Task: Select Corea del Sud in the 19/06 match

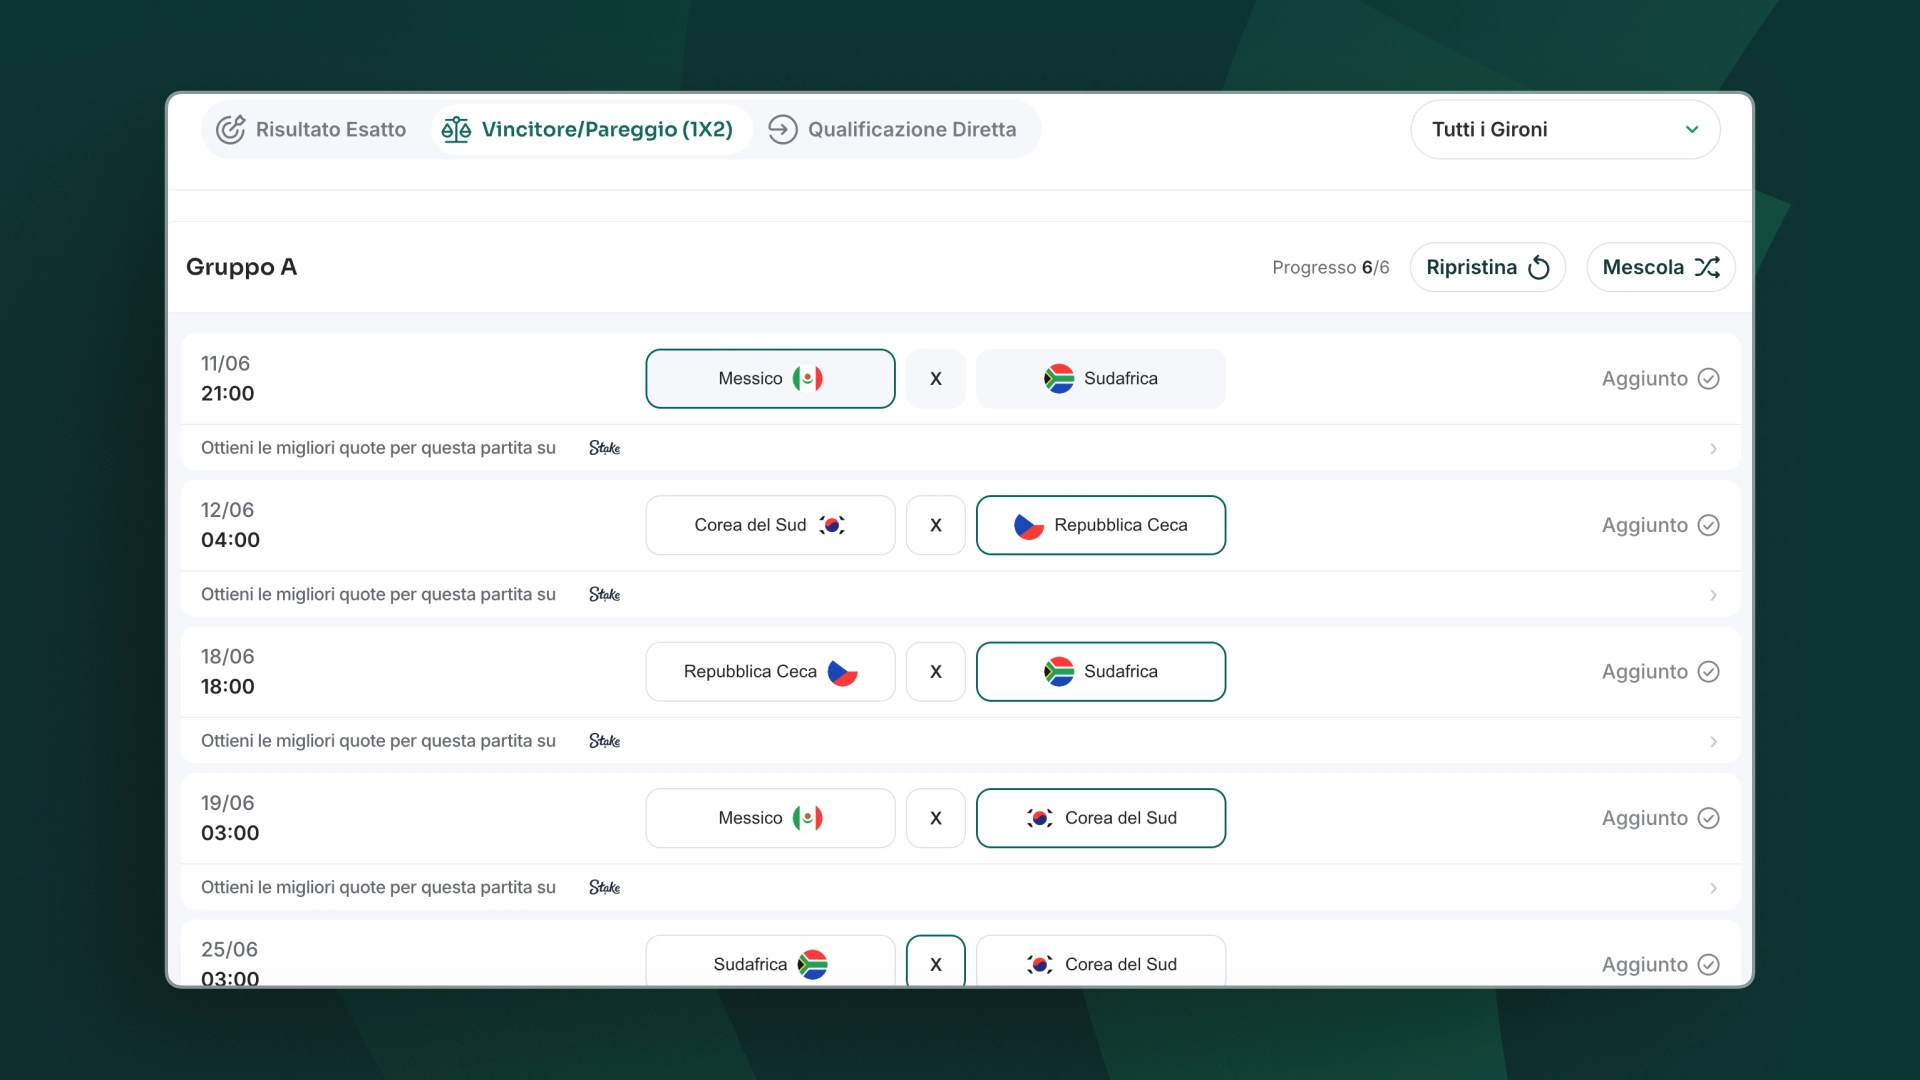Action: (1101, 818)
